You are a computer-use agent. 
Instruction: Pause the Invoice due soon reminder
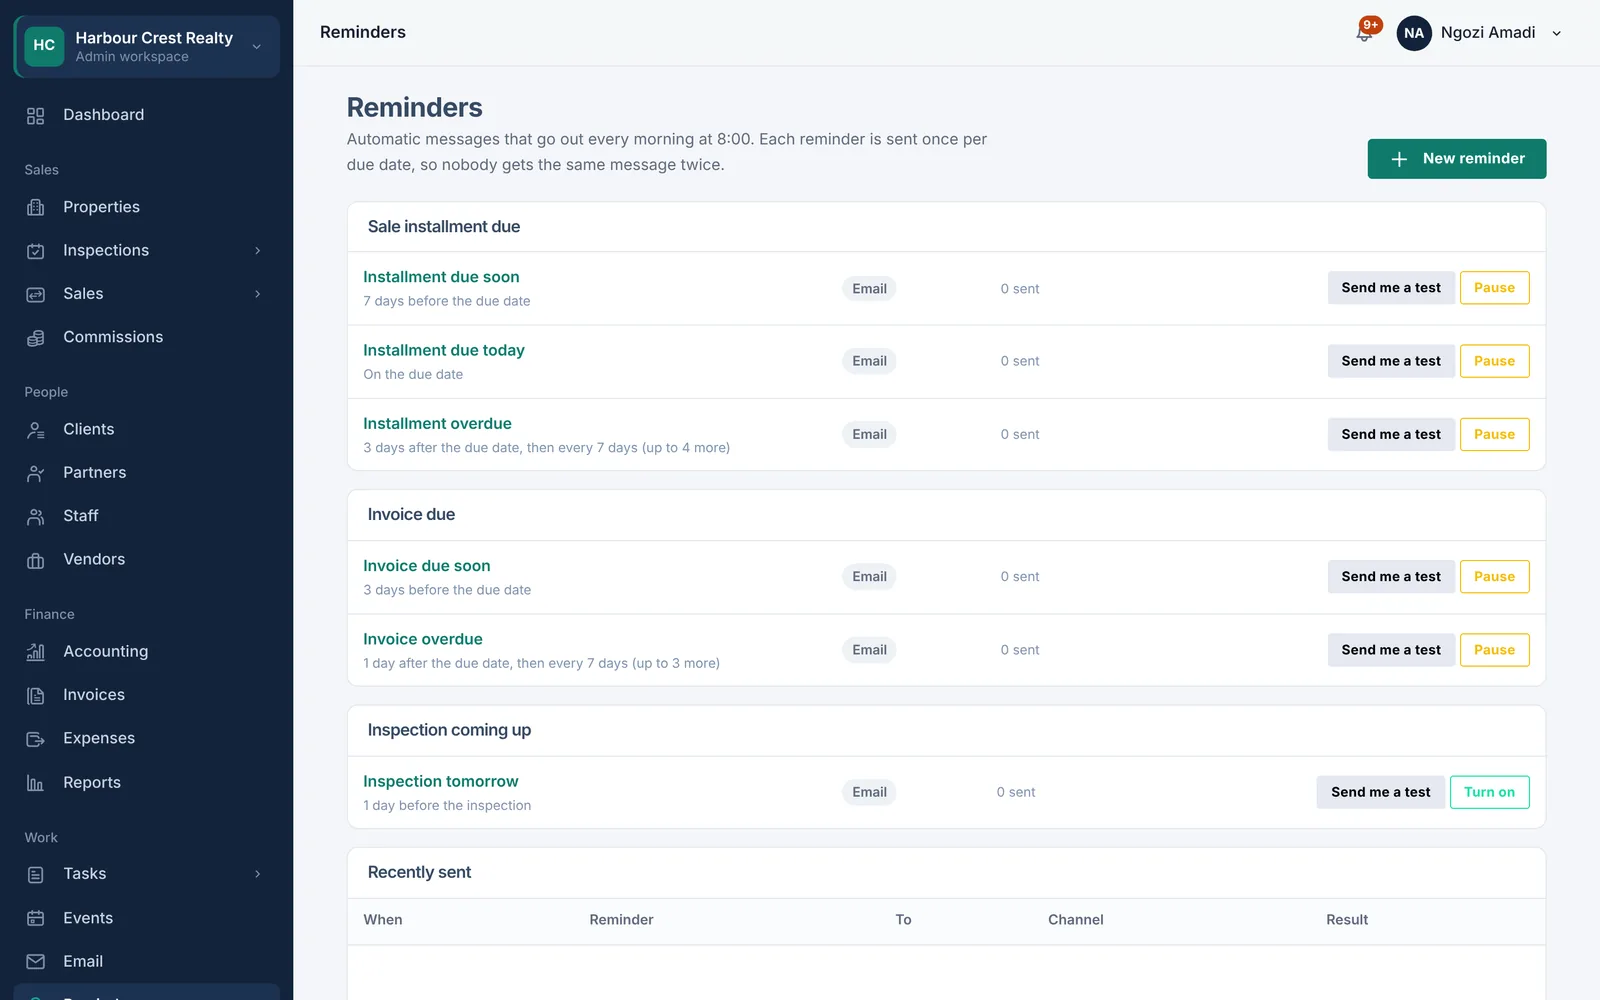(1494, 577)
